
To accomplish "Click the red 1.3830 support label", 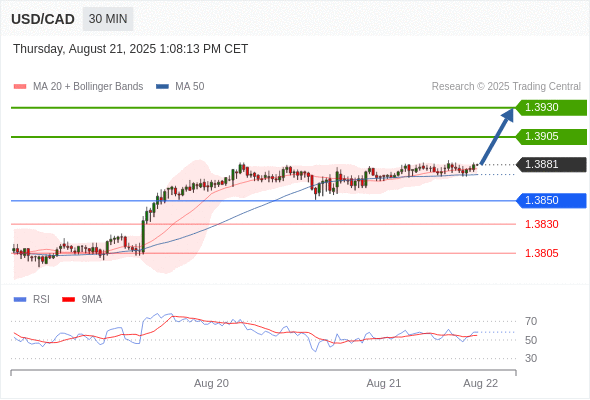I will 541,224.
